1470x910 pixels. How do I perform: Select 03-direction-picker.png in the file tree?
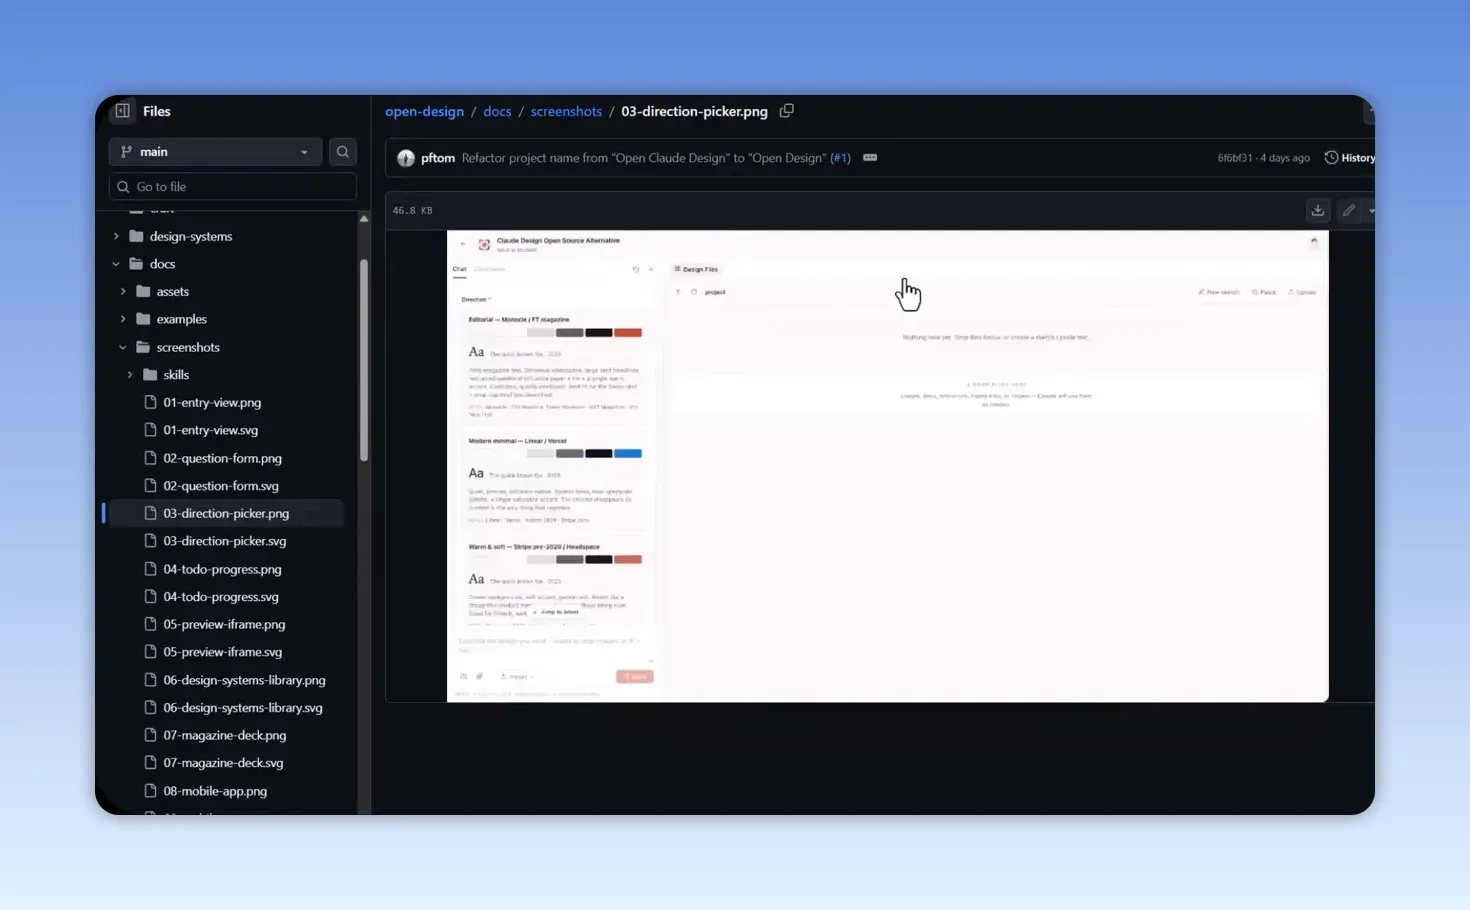226,513
